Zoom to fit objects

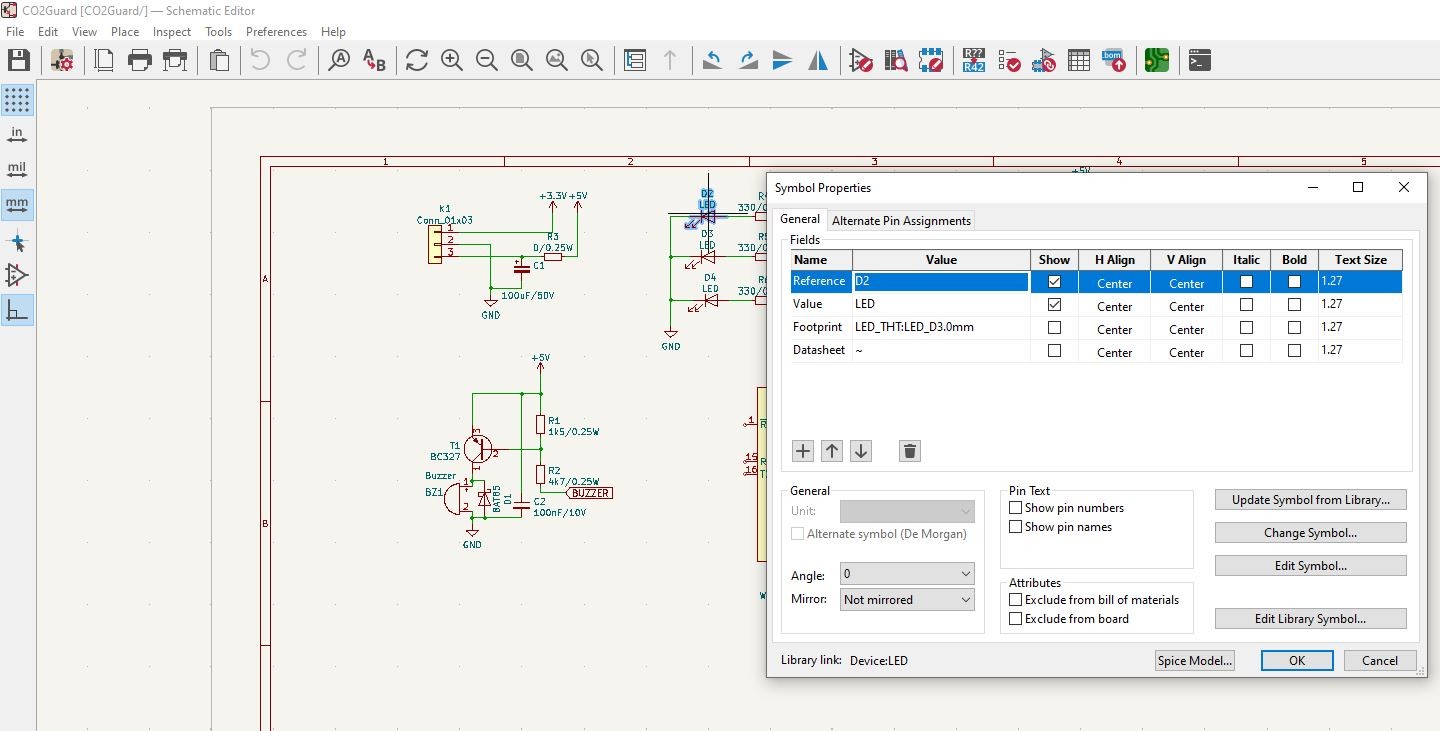[557, 61]
